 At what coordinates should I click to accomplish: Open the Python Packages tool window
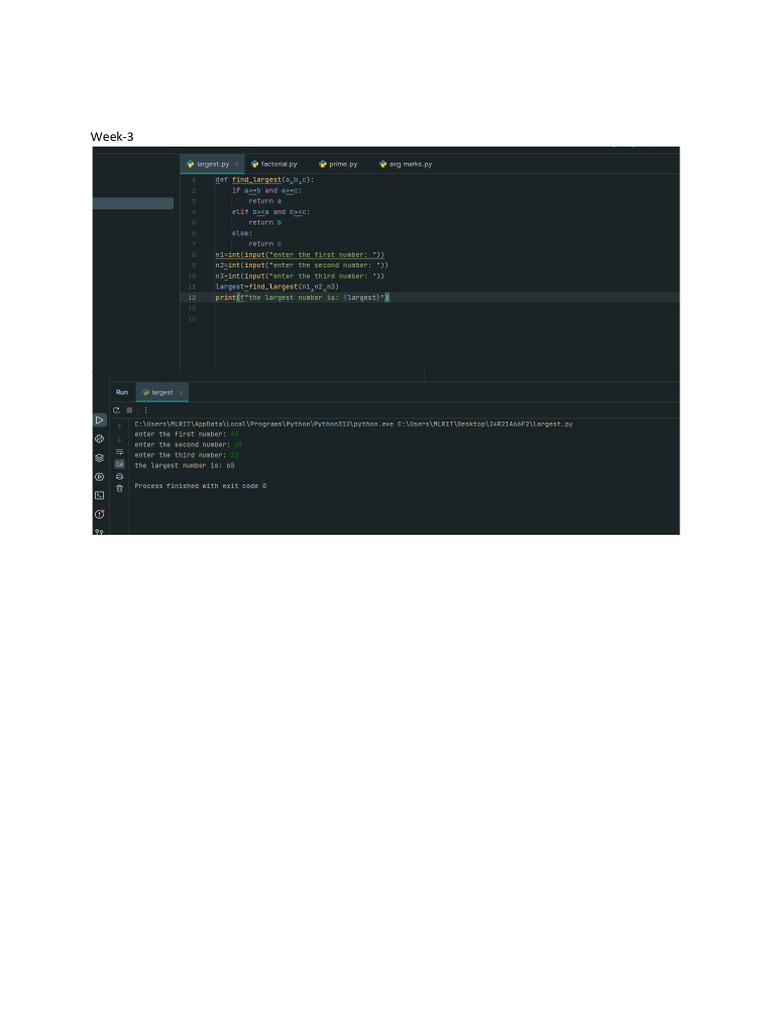pyautogui.click(x=99, y=458)
